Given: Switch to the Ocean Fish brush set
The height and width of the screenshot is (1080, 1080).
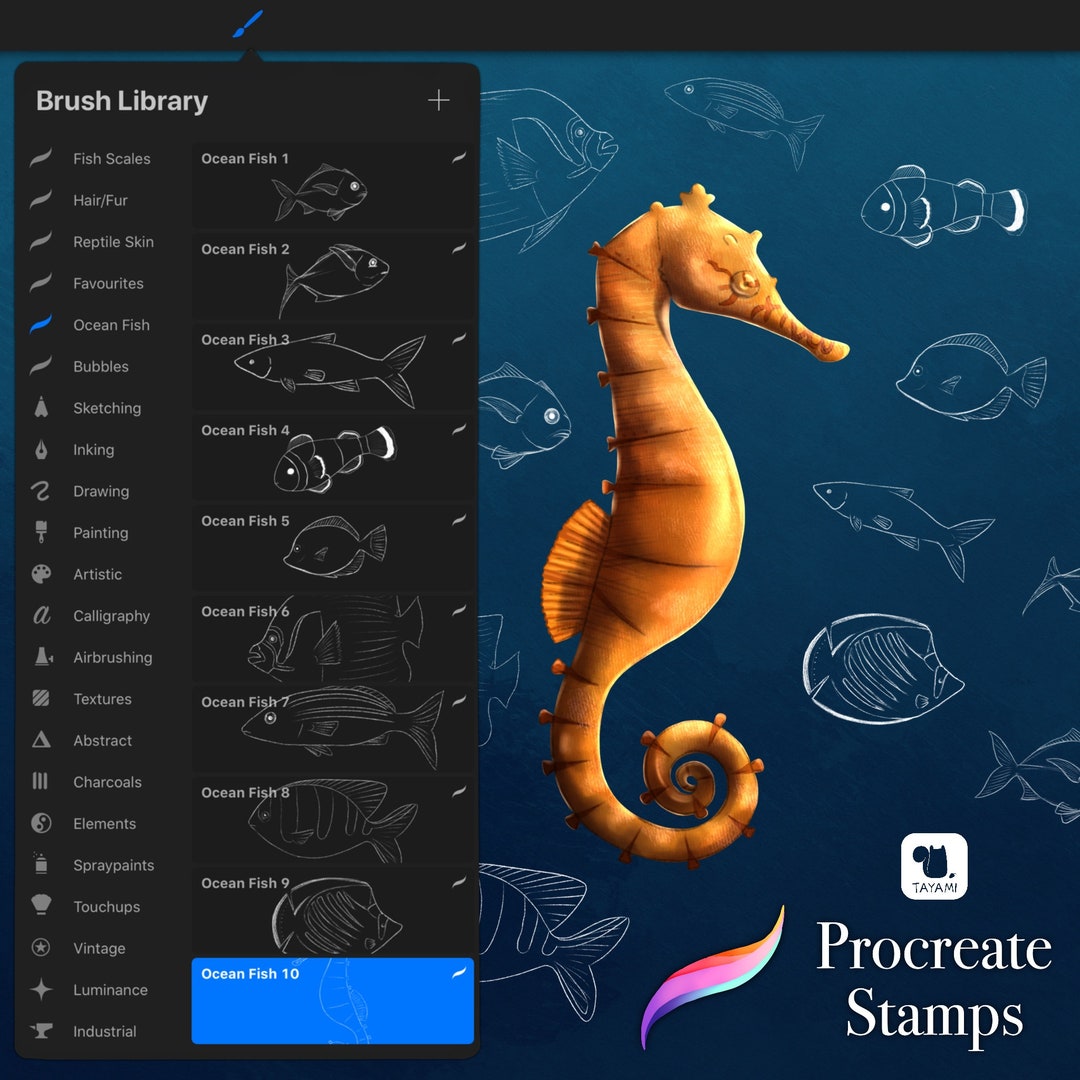Looking at the screenshot, I should click(110, 325).
